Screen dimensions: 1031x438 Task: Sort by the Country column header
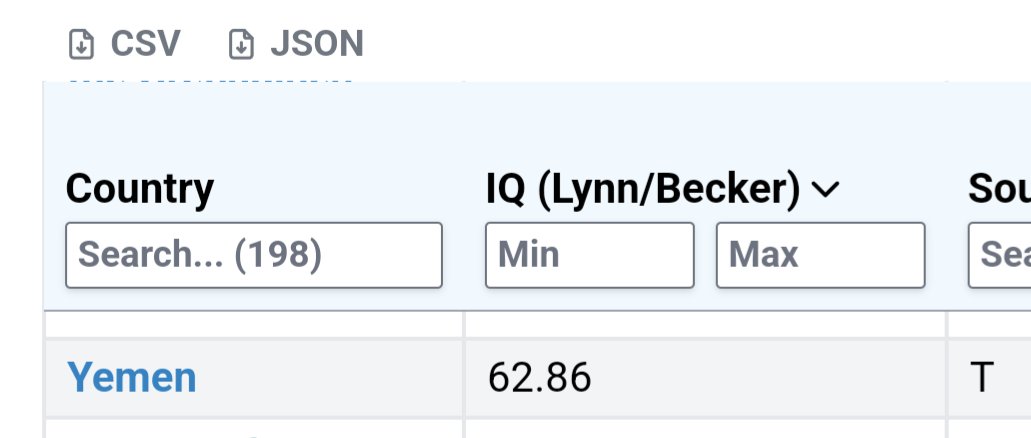(139, 189)
